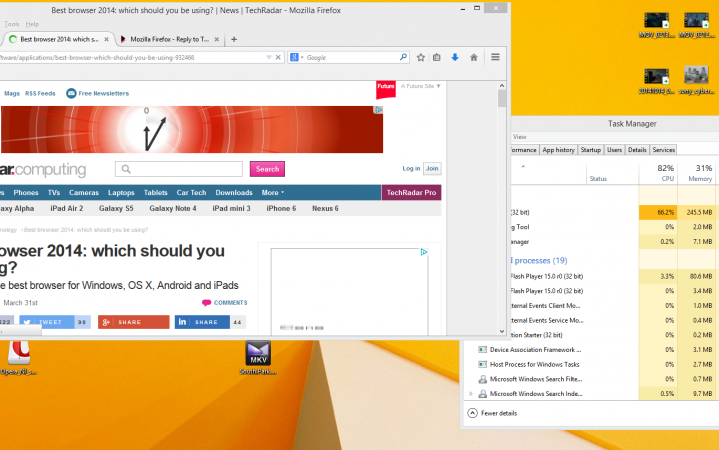Click the AdChoices icon on the red banner
Viewport: 719px width, 450px height.
(378, 110)
